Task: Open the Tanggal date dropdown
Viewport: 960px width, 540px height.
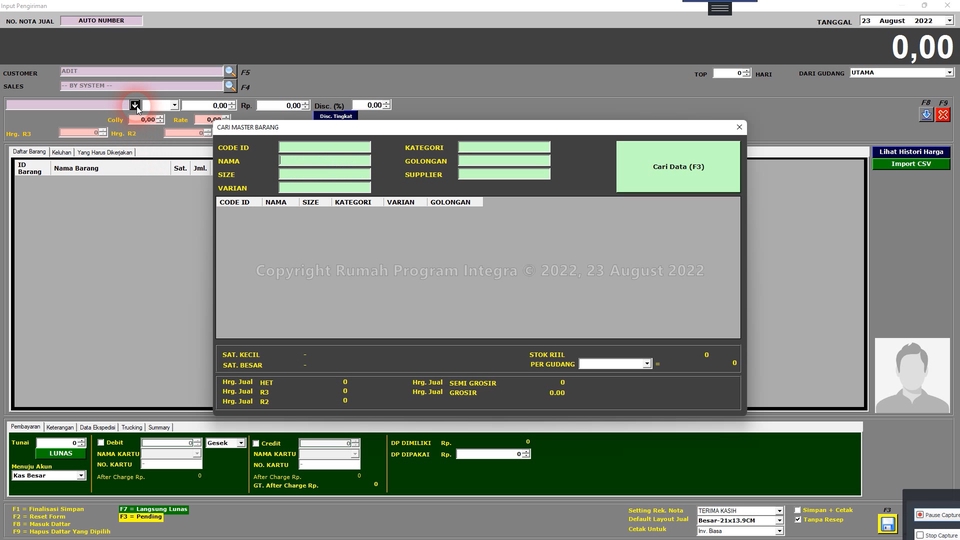Action: point(949,21)
